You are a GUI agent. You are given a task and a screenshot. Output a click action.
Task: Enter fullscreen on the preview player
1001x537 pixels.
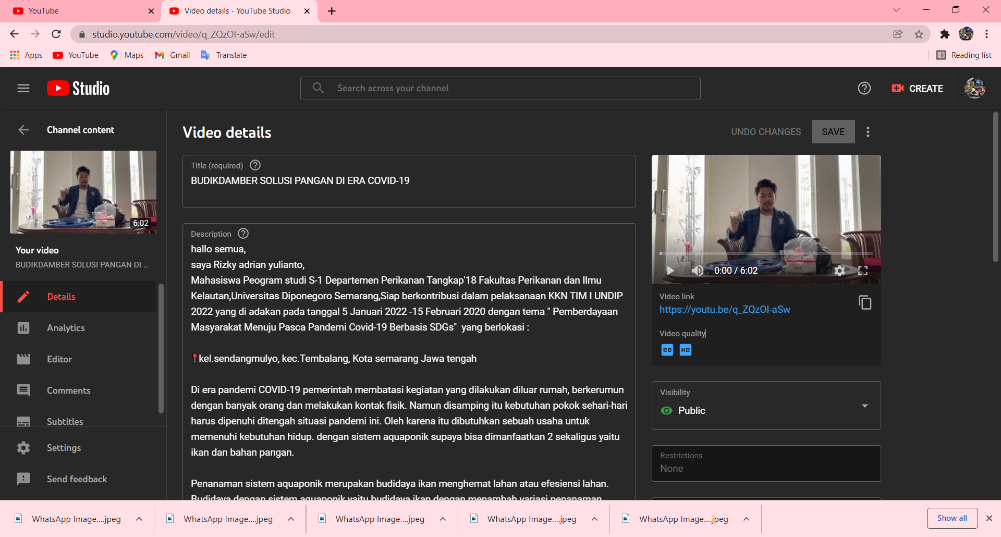tap(862, 271)
